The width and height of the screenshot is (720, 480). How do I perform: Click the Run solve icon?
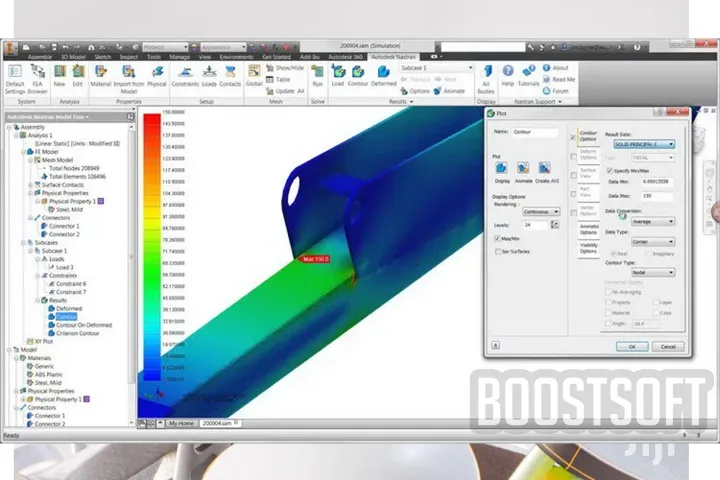(x=317, y=76)
